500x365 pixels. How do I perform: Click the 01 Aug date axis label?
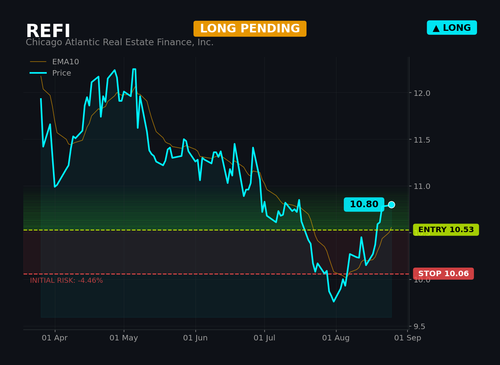(x=336, y=338)
